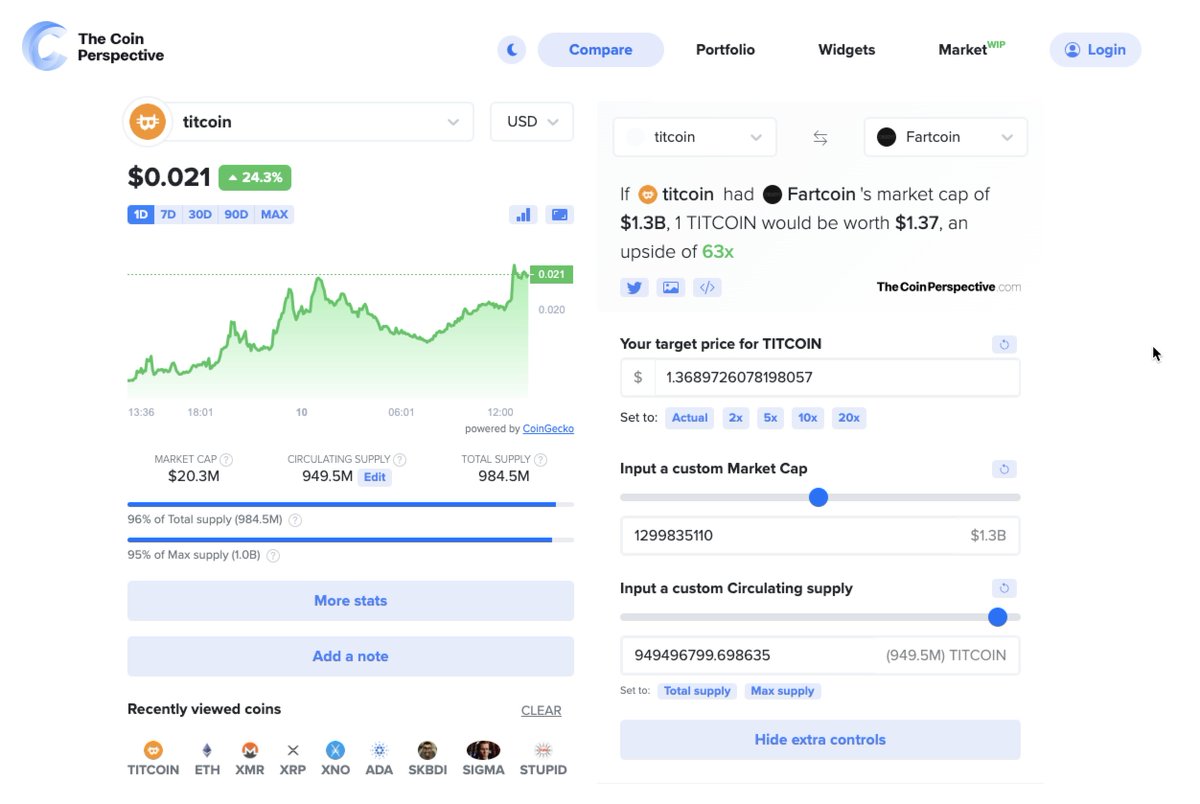Screen dimensions: 1200x804
Task: Set target price to 5x
Action: [770, 418]
